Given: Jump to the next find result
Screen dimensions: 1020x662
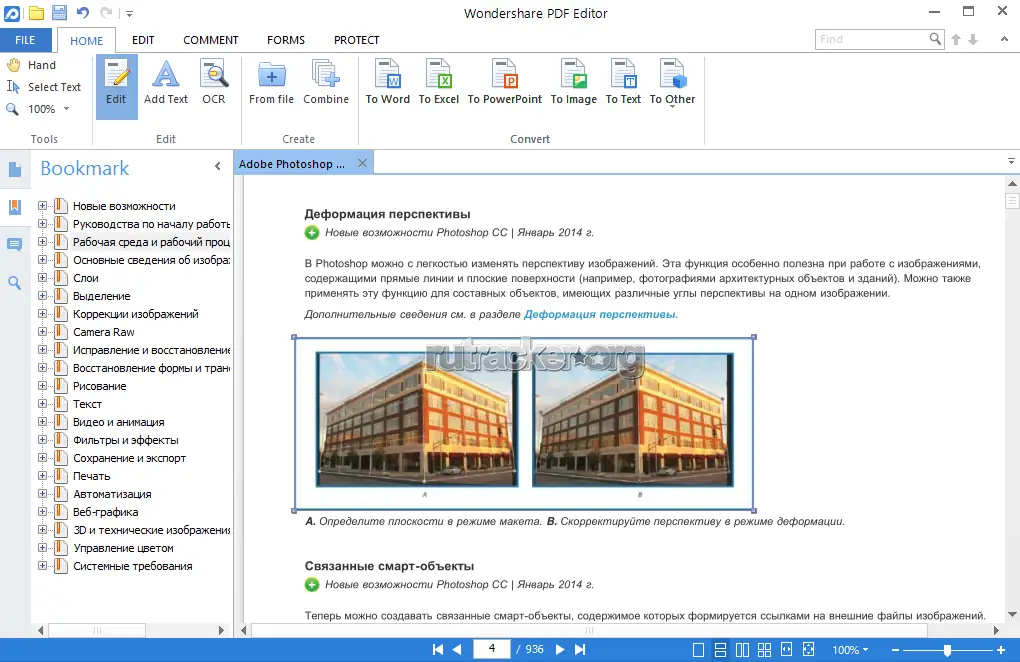Looking at the screenshot, I should click(x=973, y=40).
